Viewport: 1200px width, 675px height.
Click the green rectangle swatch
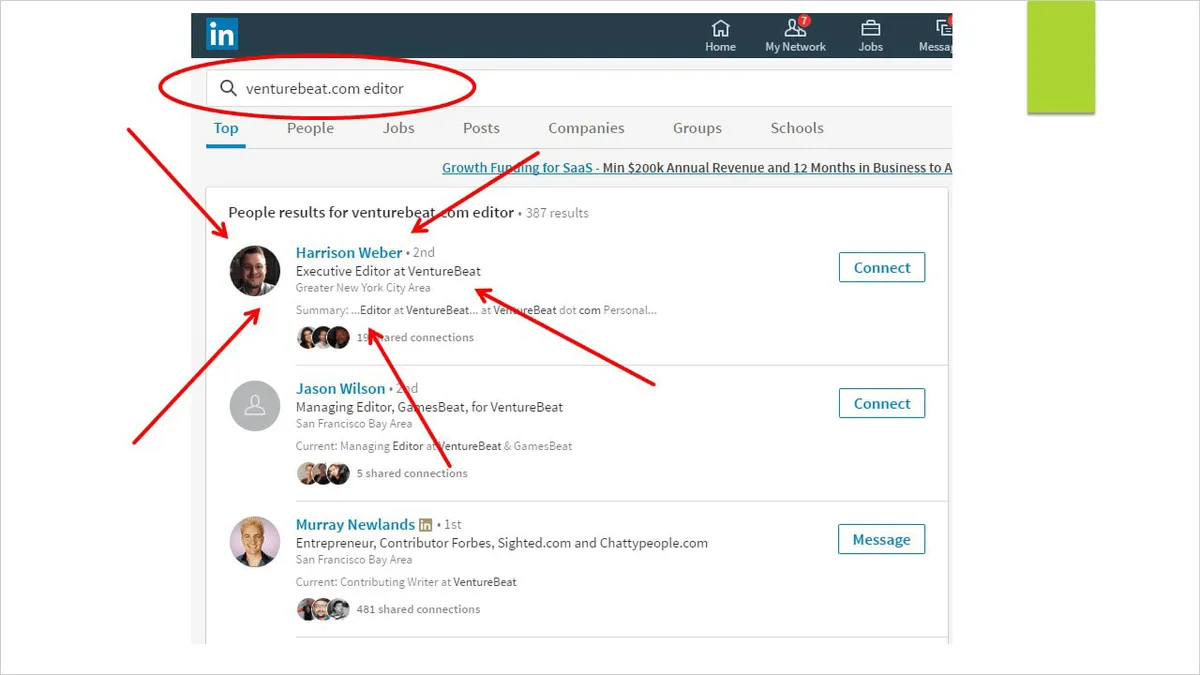click(x=1061, y=57)
